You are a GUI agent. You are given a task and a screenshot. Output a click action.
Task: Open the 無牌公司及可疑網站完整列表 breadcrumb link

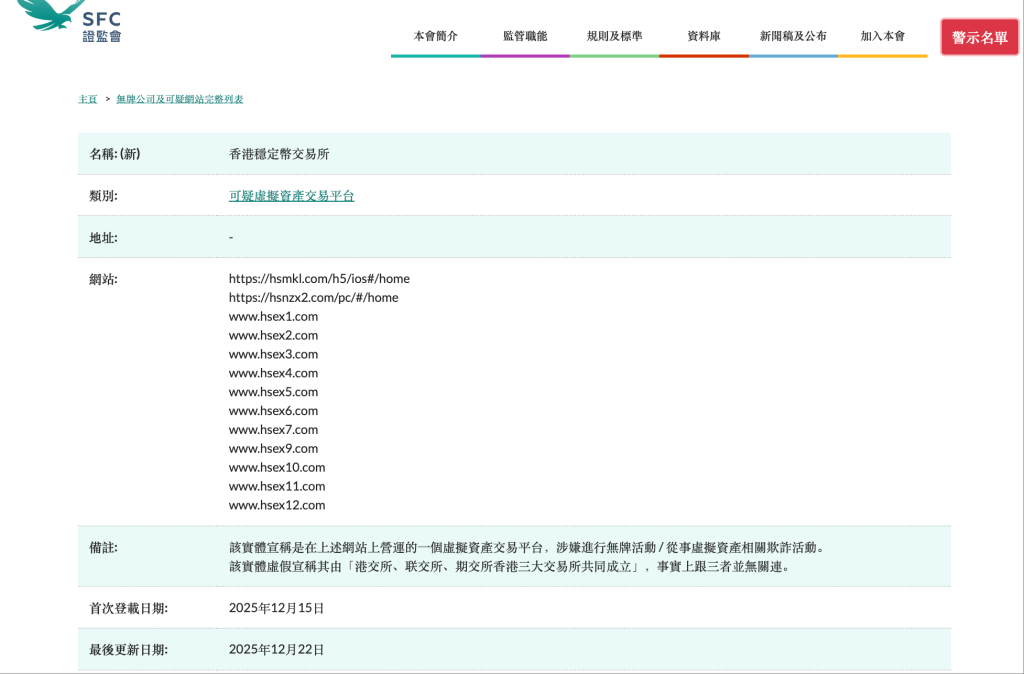tap(179, 99)
